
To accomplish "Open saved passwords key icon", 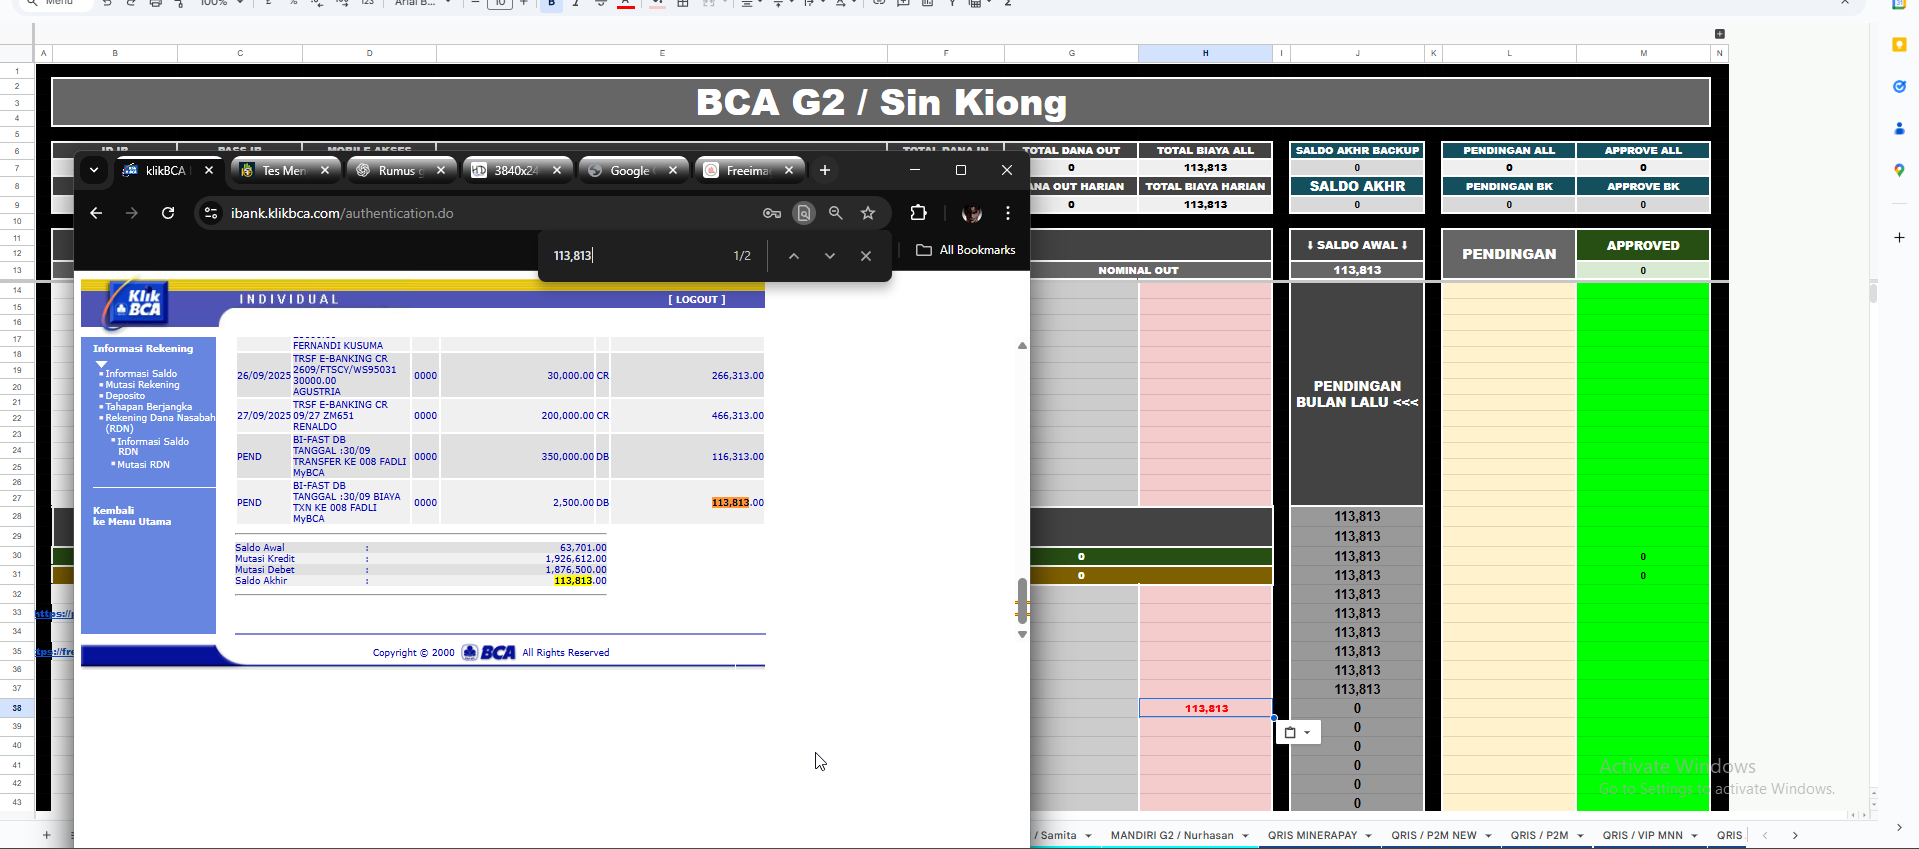I will pyautogui.click(x=772, y=213).
